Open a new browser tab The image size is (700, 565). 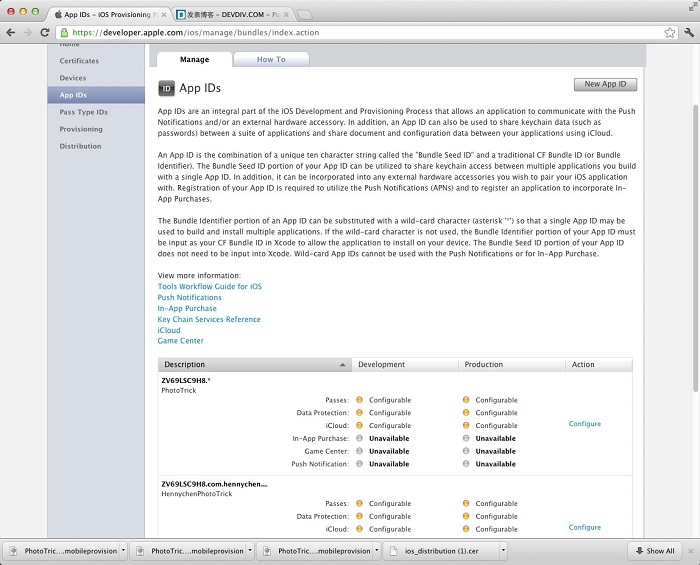pos(304,15)
